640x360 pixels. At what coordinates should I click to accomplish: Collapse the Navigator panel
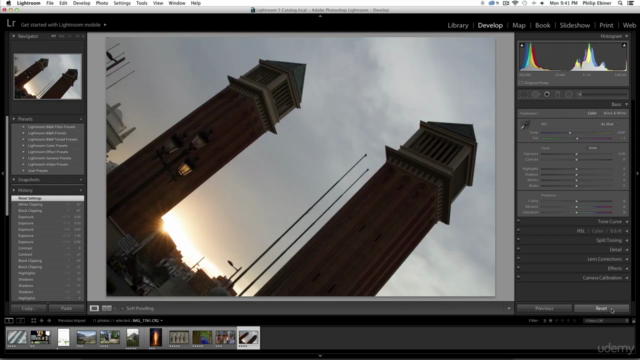coord(13,36)
